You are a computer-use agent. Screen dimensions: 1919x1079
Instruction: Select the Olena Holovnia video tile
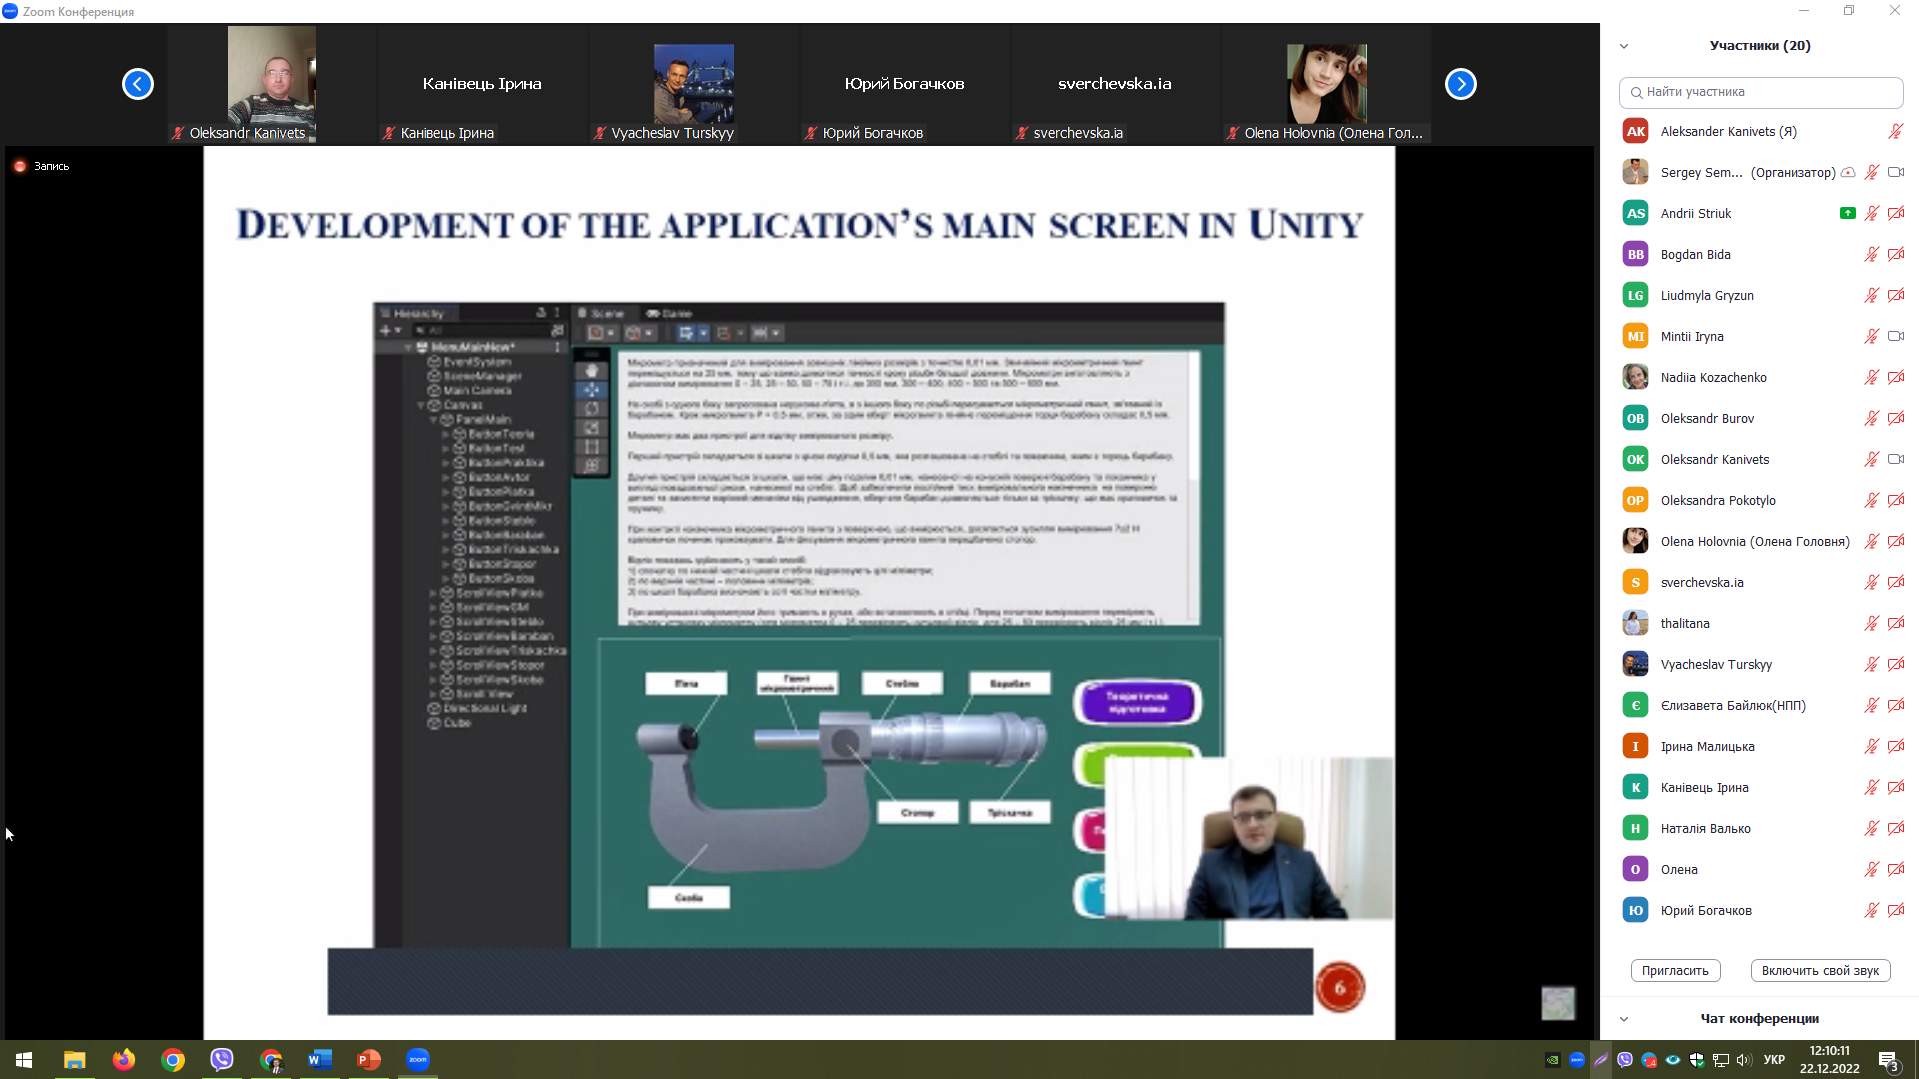[x=1327, y=84]
